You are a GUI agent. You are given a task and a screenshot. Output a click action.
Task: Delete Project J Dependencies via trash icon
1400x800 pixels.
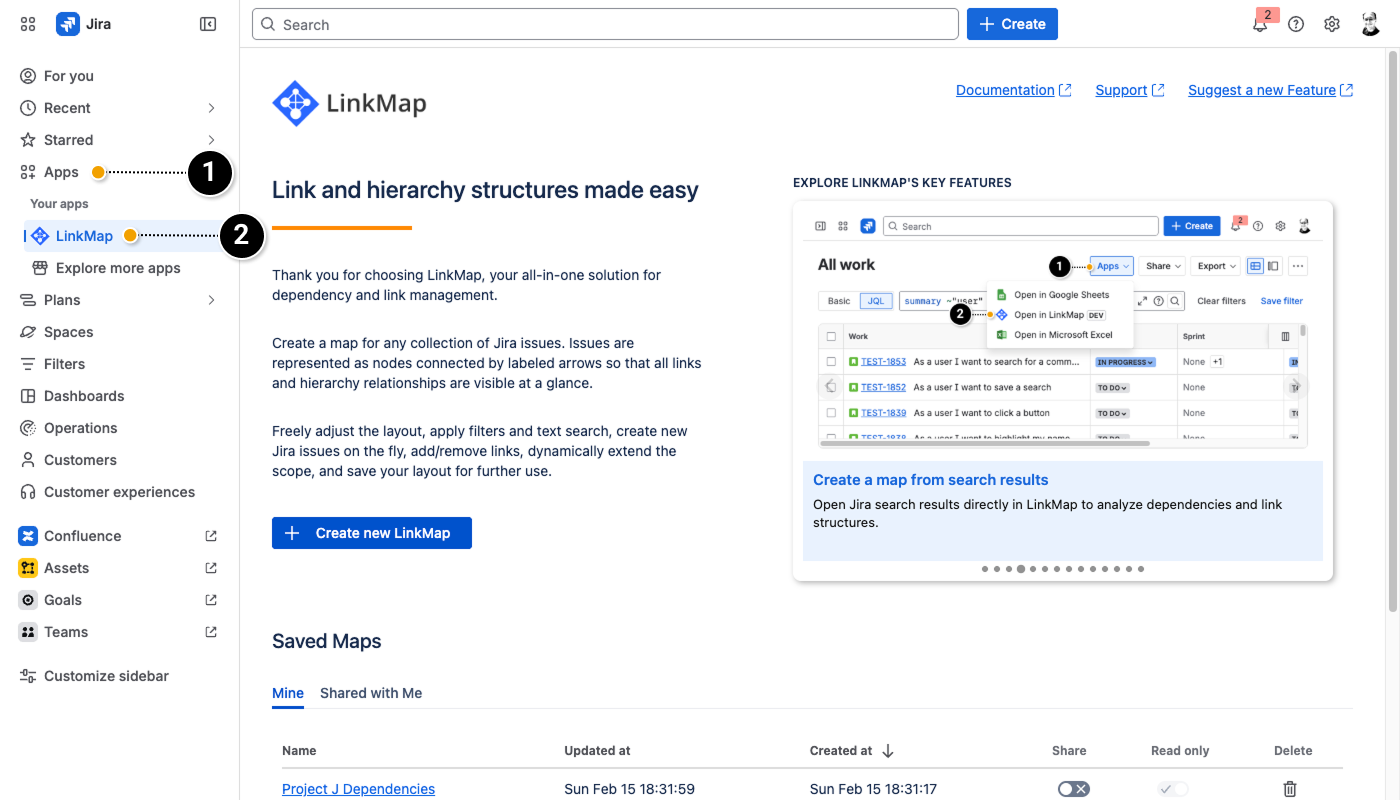pyautogui.click(x=1290, y=789)
